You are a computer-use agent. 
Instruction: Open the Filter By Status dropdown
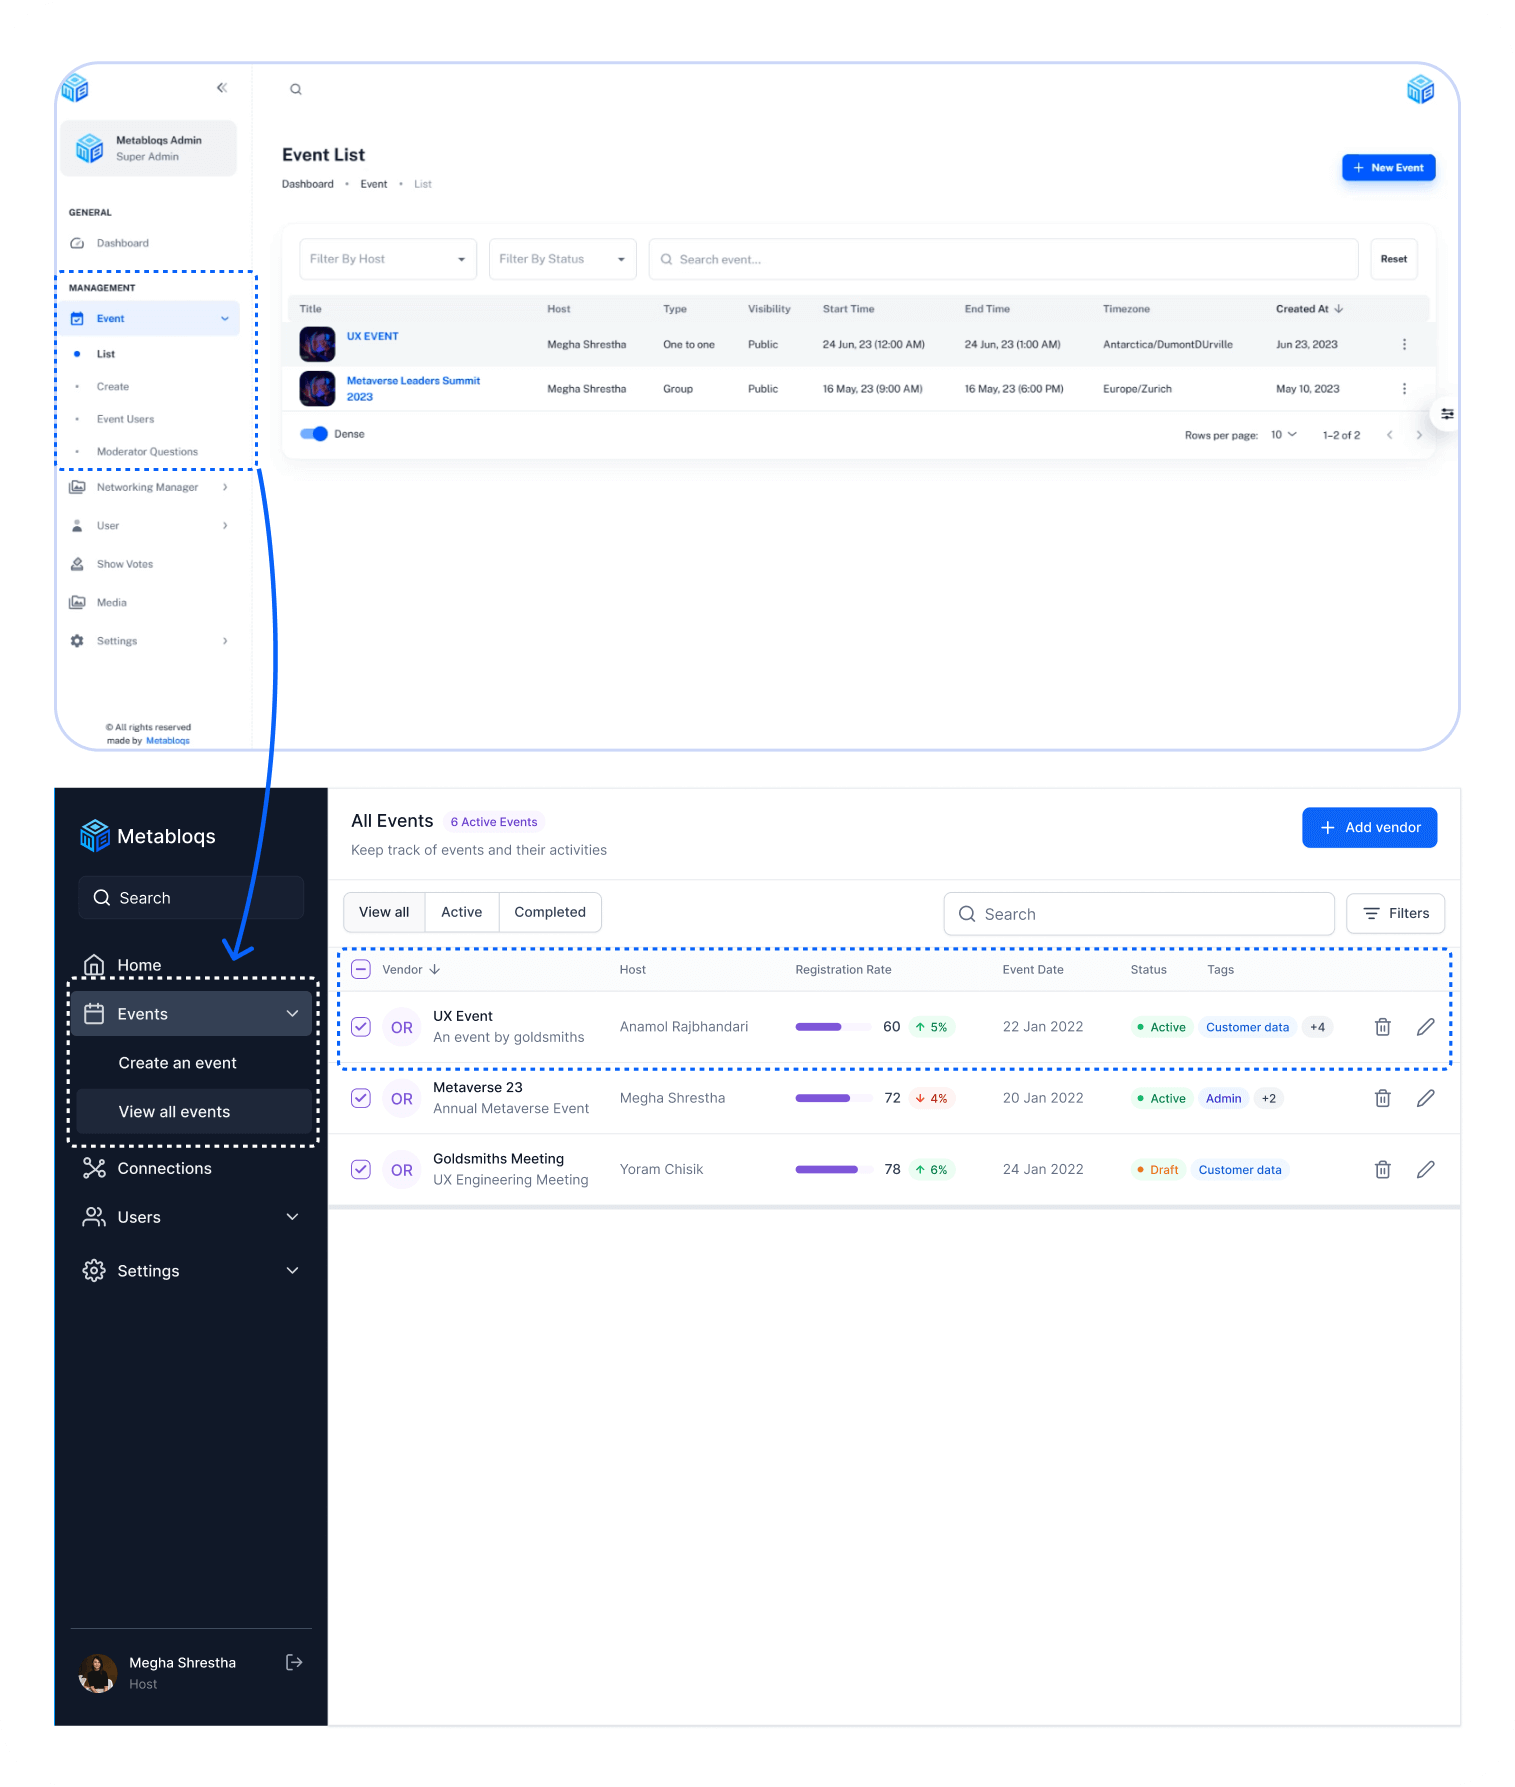click(x=562, y=259)
